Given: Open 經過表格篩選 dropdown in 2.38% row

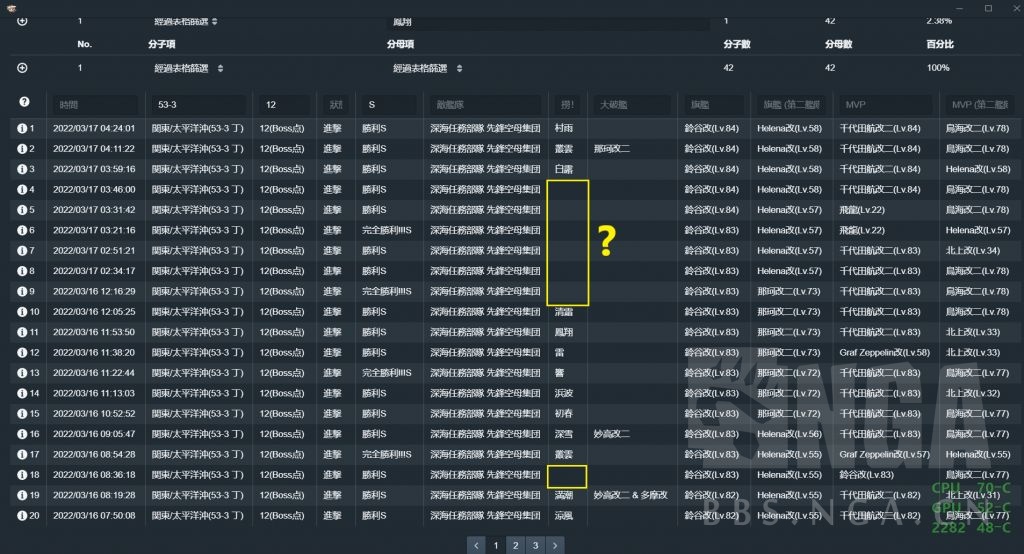Looking at the screenshot, I should point(188,21).
